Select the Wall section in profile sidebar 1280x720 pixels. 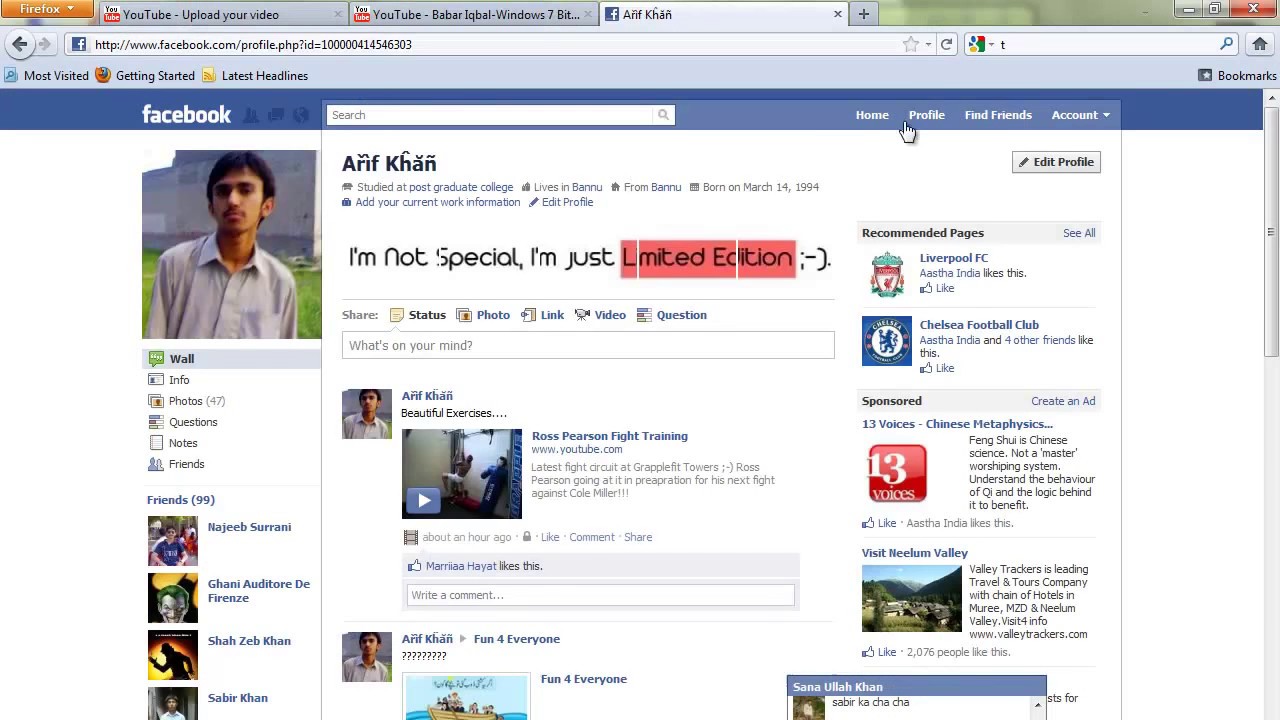232,359
